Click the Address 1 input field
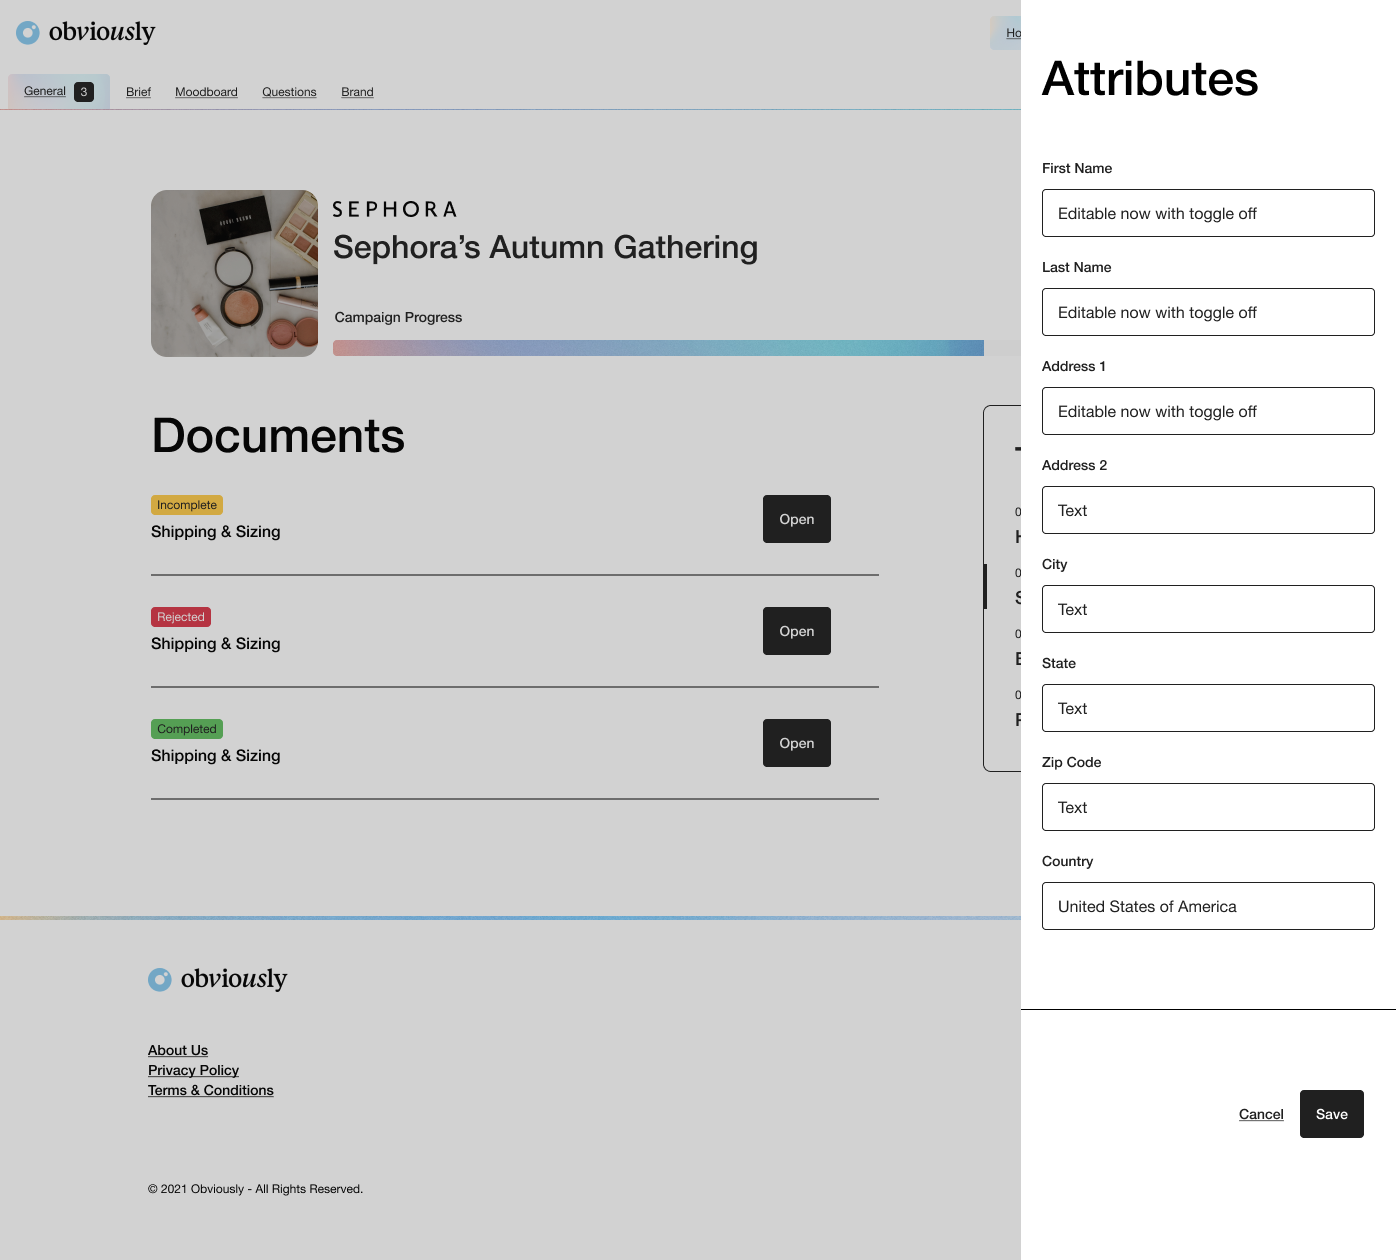Image resolution: width=1396 pixels, height=1260 pixels. 1208,411
